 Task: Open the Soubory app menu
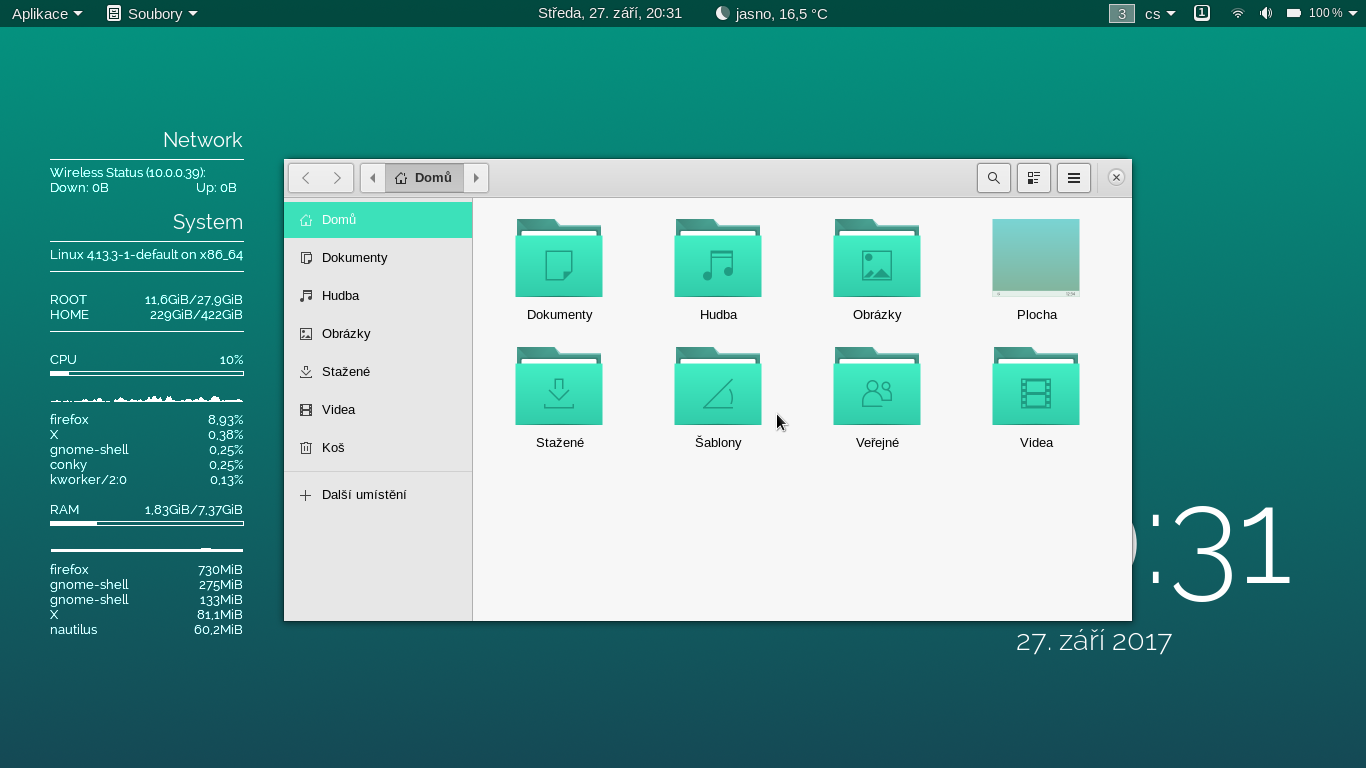pyautogui.click(x=152, y=13)
